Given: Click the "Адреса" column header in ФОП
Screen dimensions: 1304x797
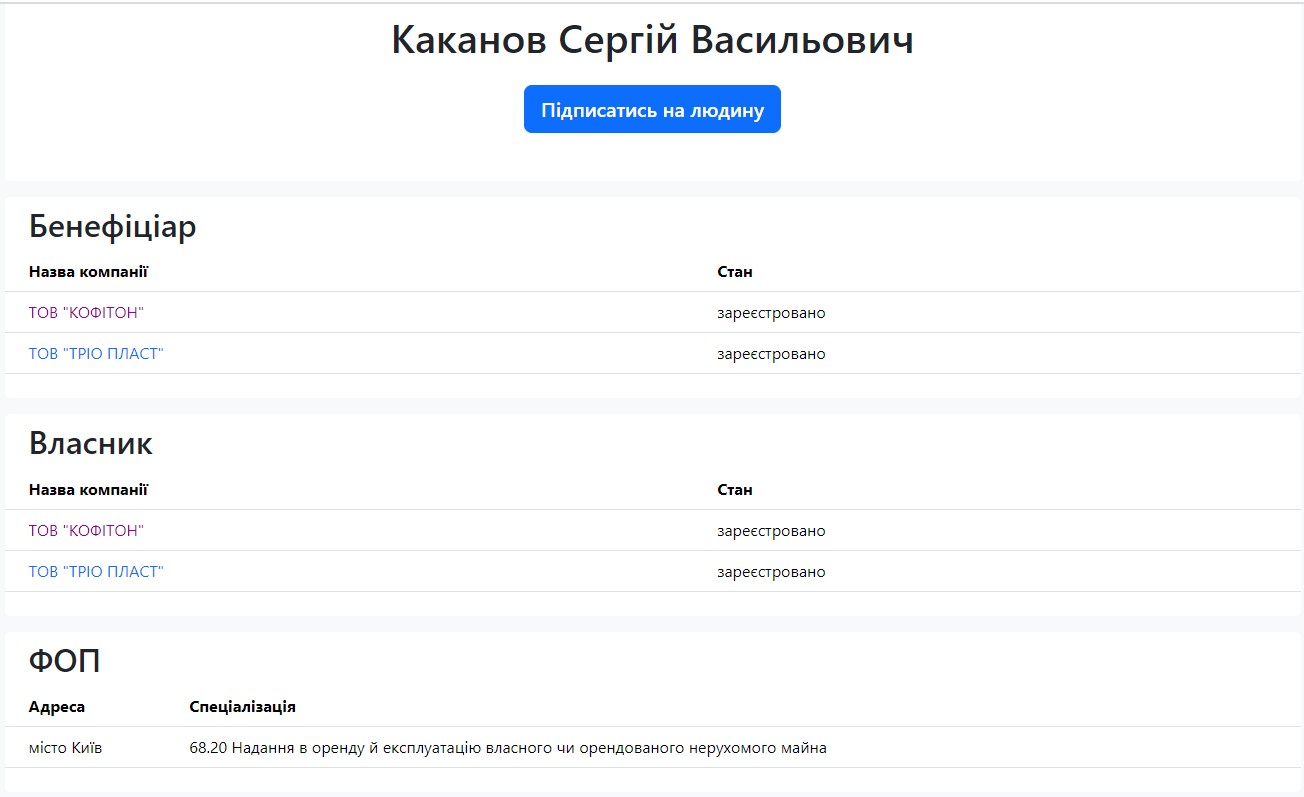Looking at the screenshot, I should 57,707.
